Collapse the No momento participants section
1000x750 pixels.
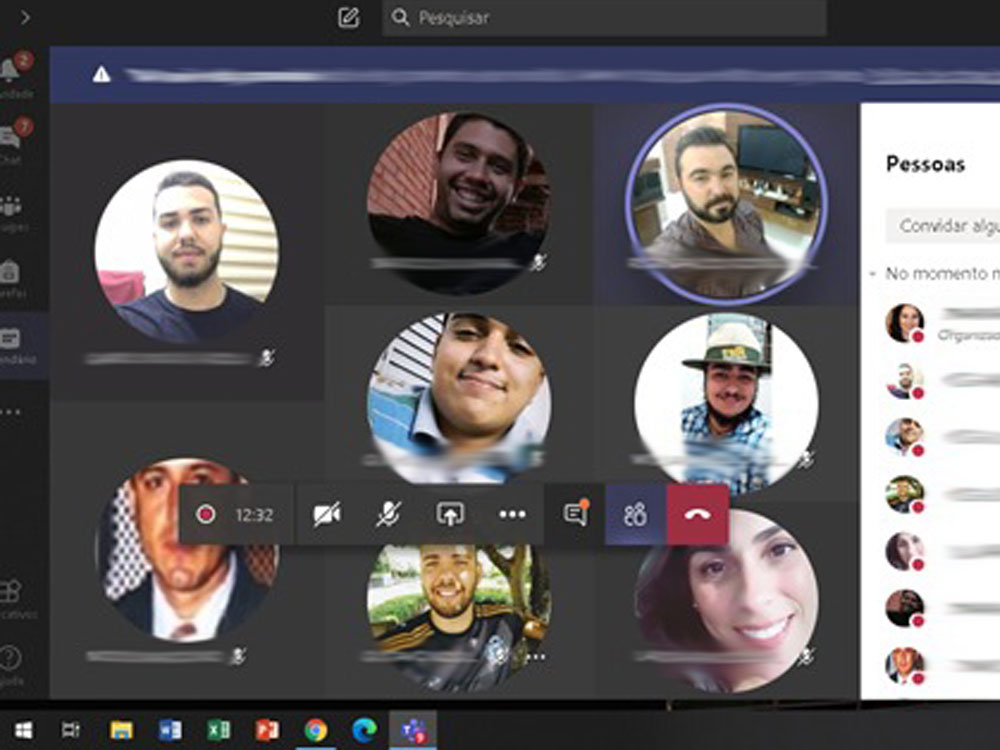click(872, 274)
